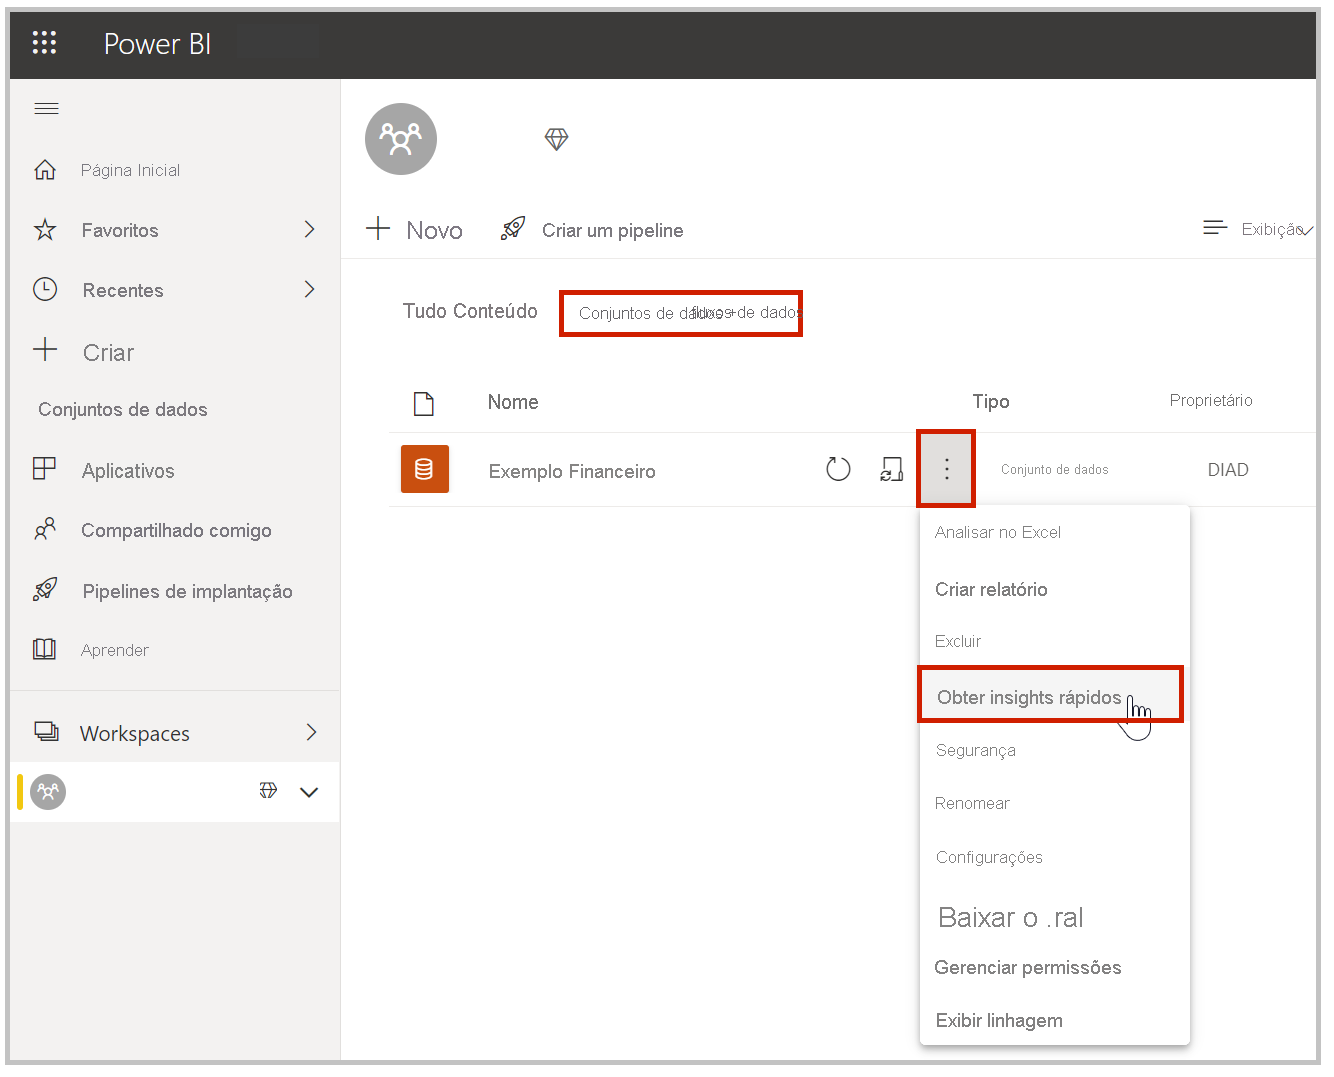Expand the current workspace dropdown arrow
The width and height of the screenshot is (1334, 1077).
click(x=309, y=792)
